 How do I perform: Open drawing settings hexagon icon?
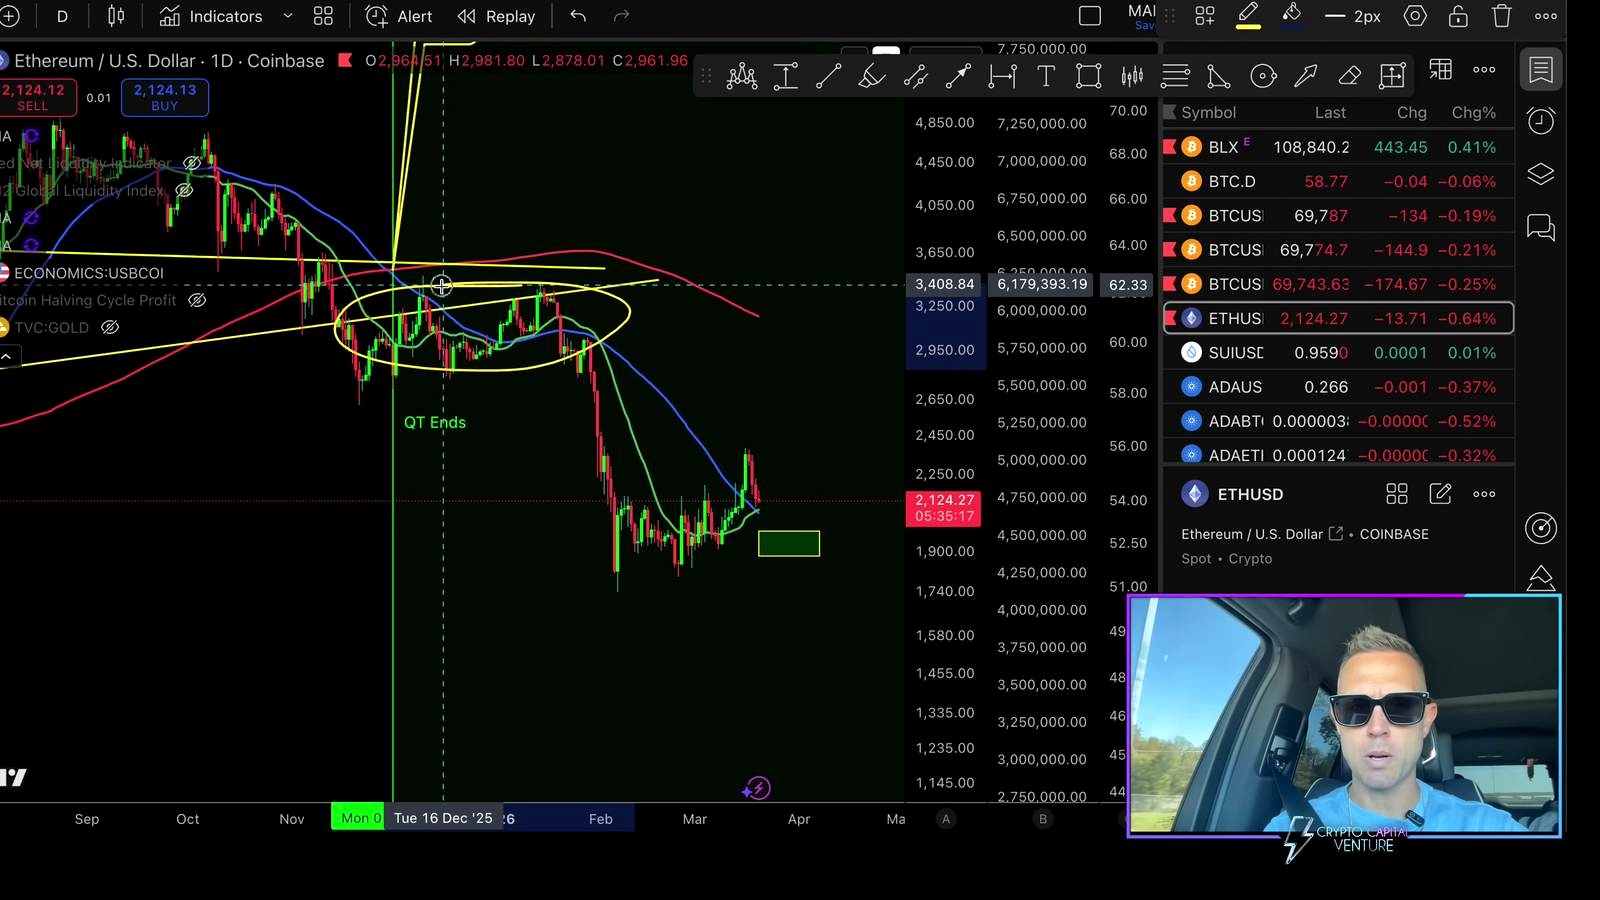(1415, 16)
